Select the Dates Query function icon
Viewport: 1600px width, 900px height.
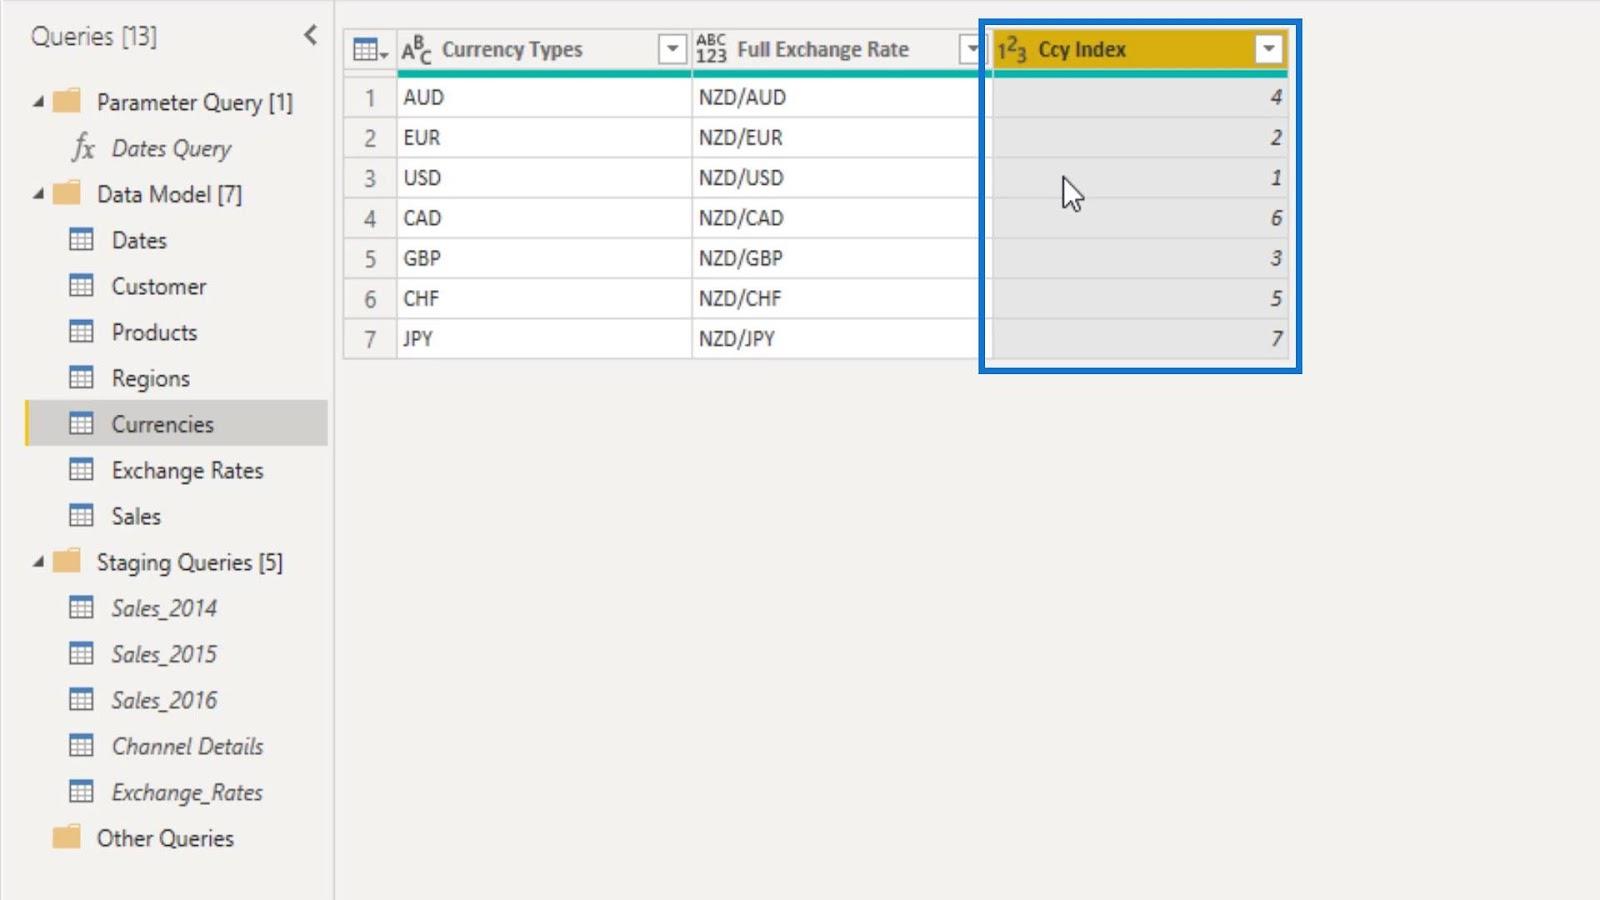pyautogui.click(x=83, y=149)
